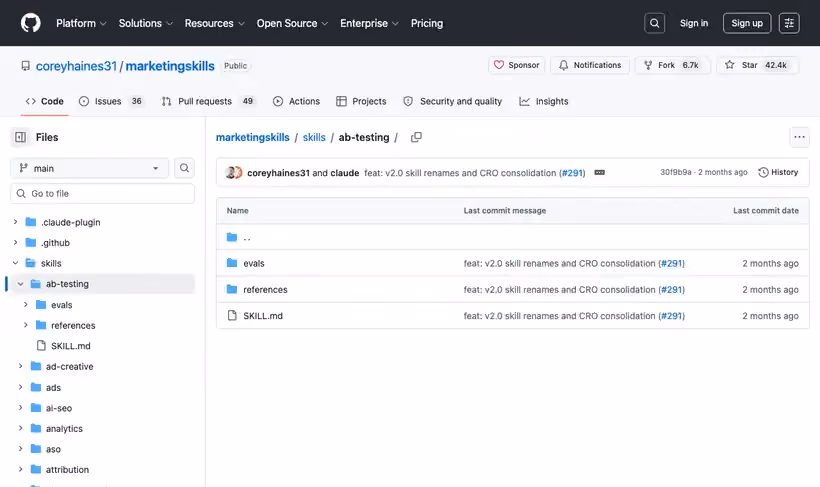Click the history clock icon
This screenshot has width=820, height=487.
point(763,172)
